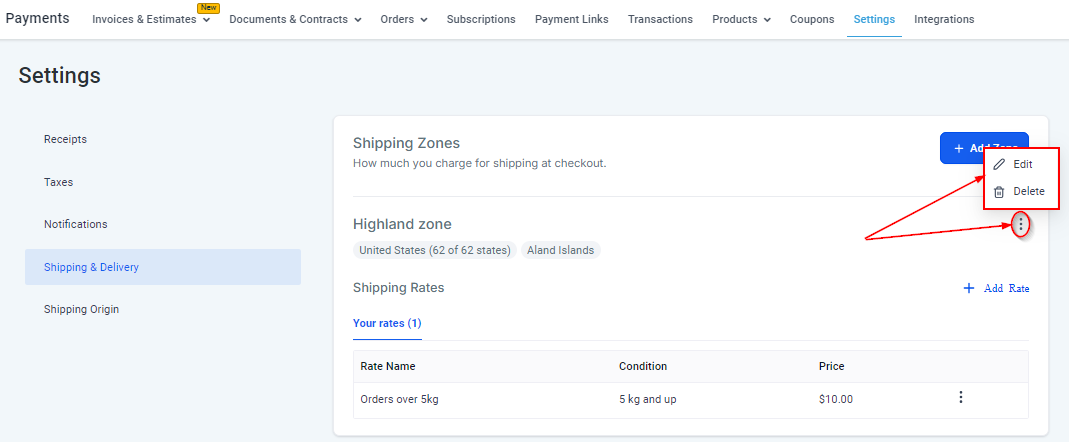
Task: Switch to the Transactions tab
Action: click(660, 20)
